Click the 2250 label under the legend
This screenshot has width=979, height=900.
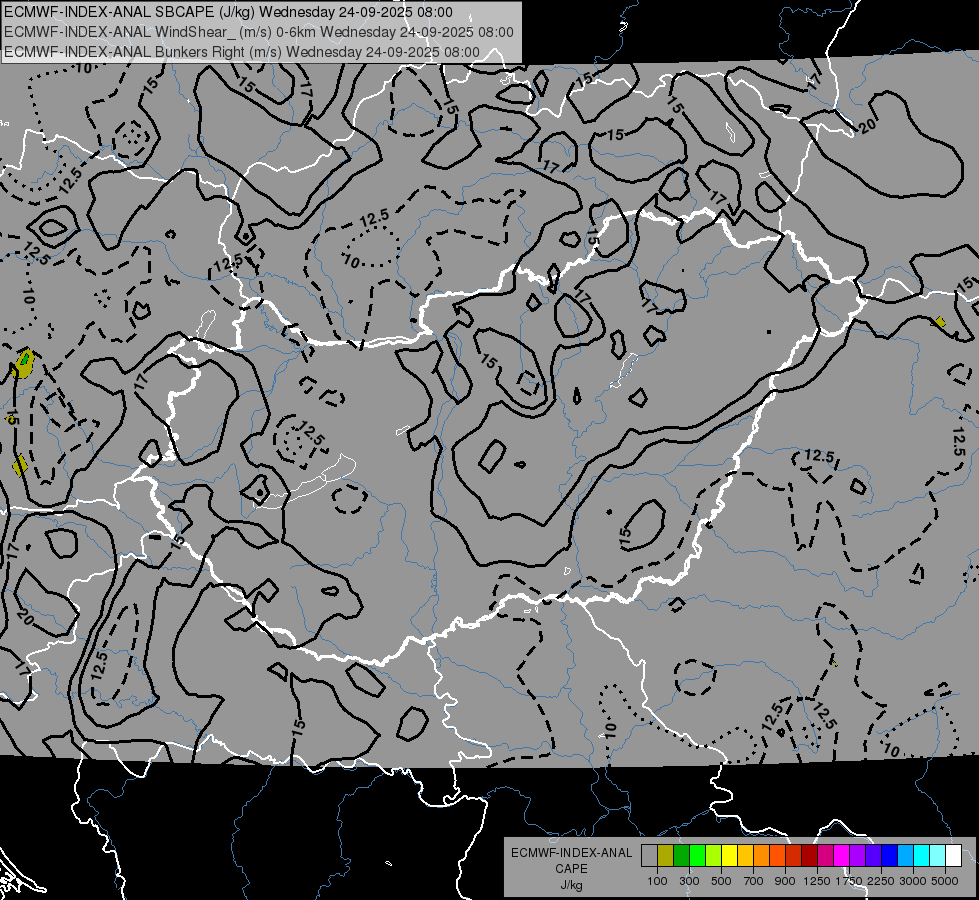pos(882,881)
